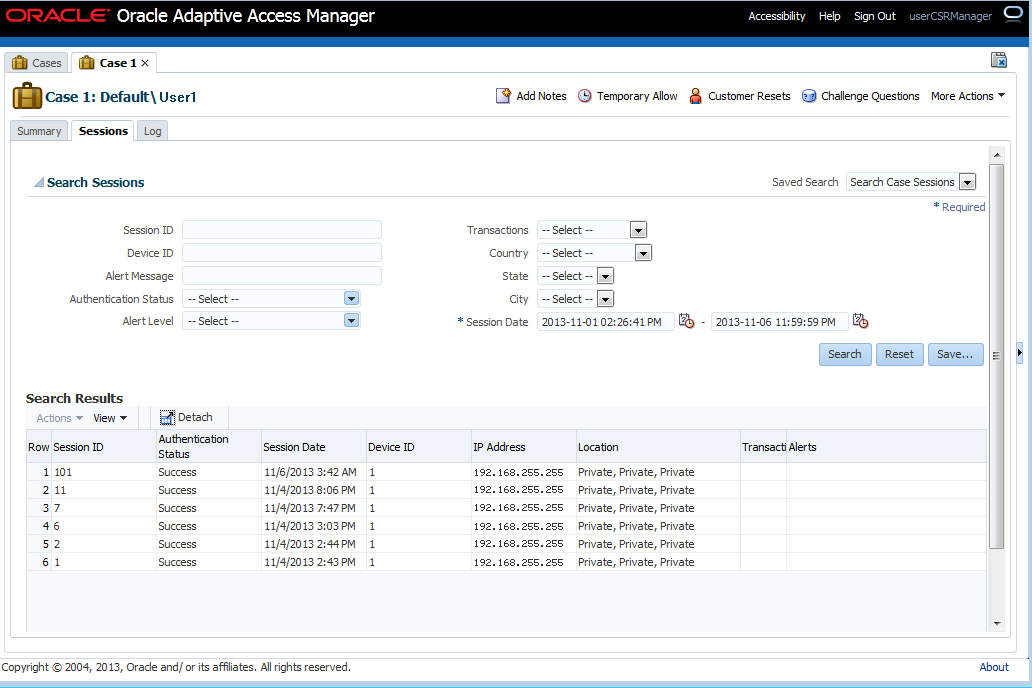Switch to the Log tab
The height and width of the screenshot is (688, 1032).
[x=153, y=131]
